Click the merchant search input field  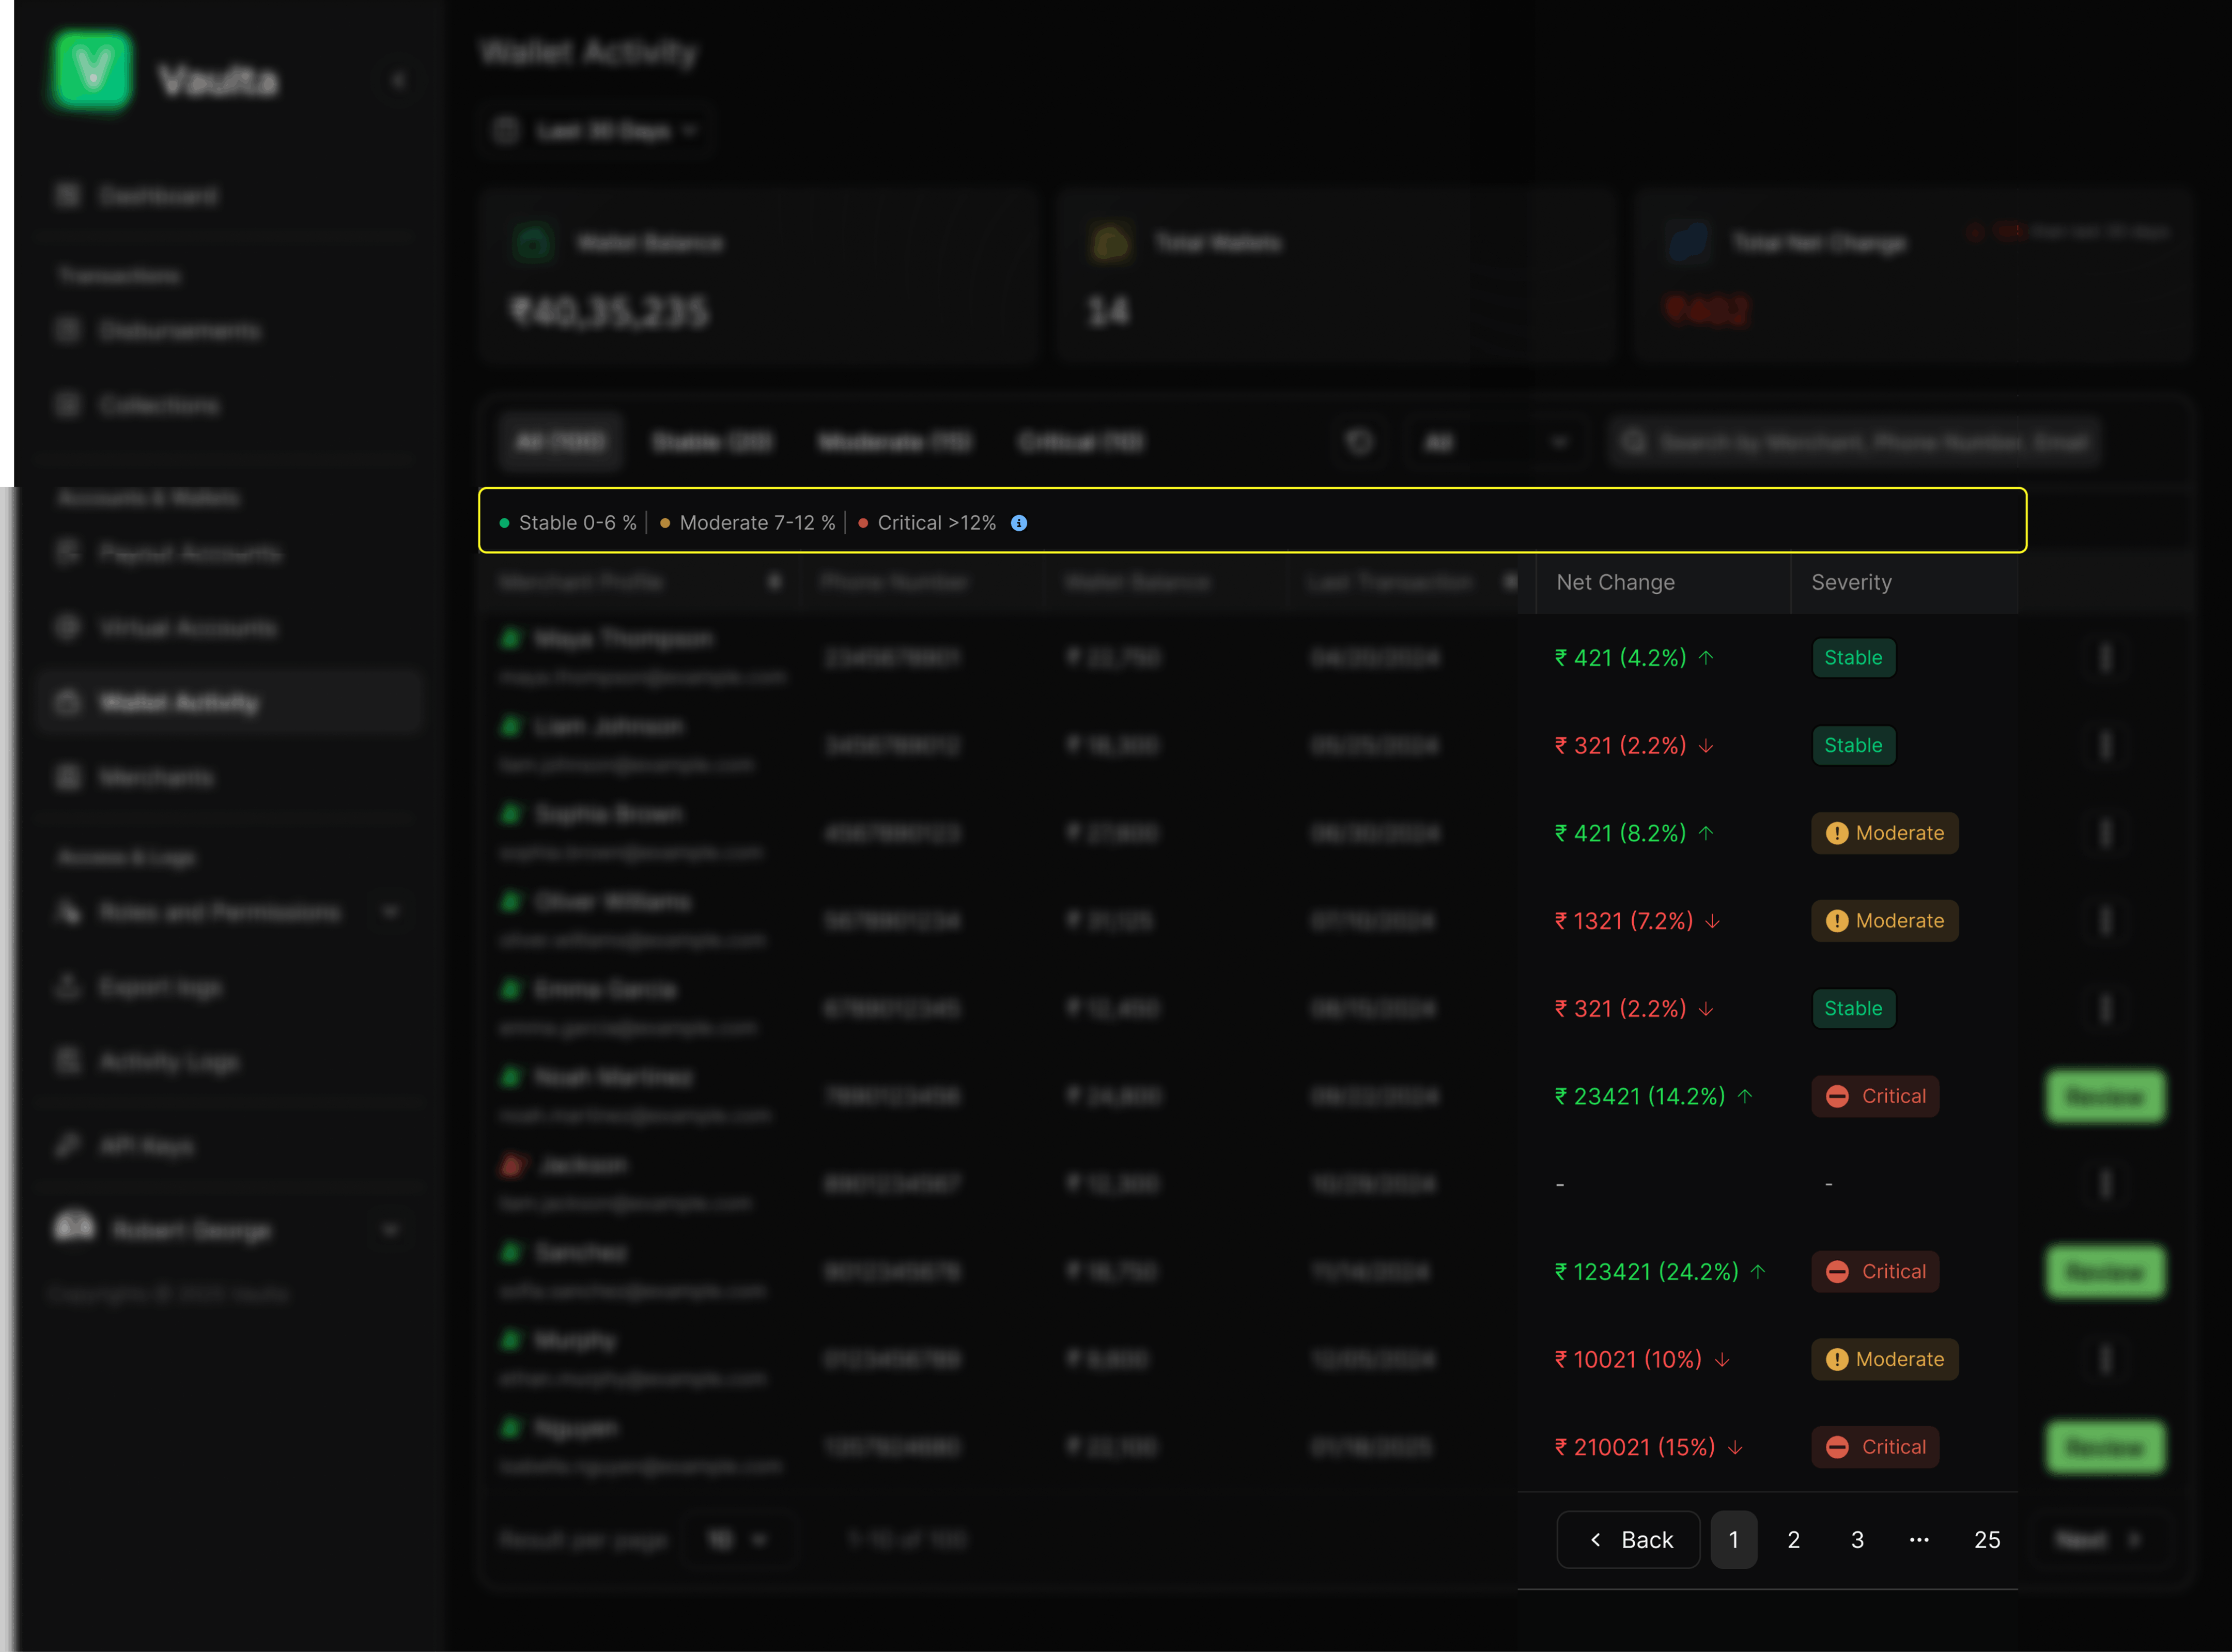[1870, 442]
